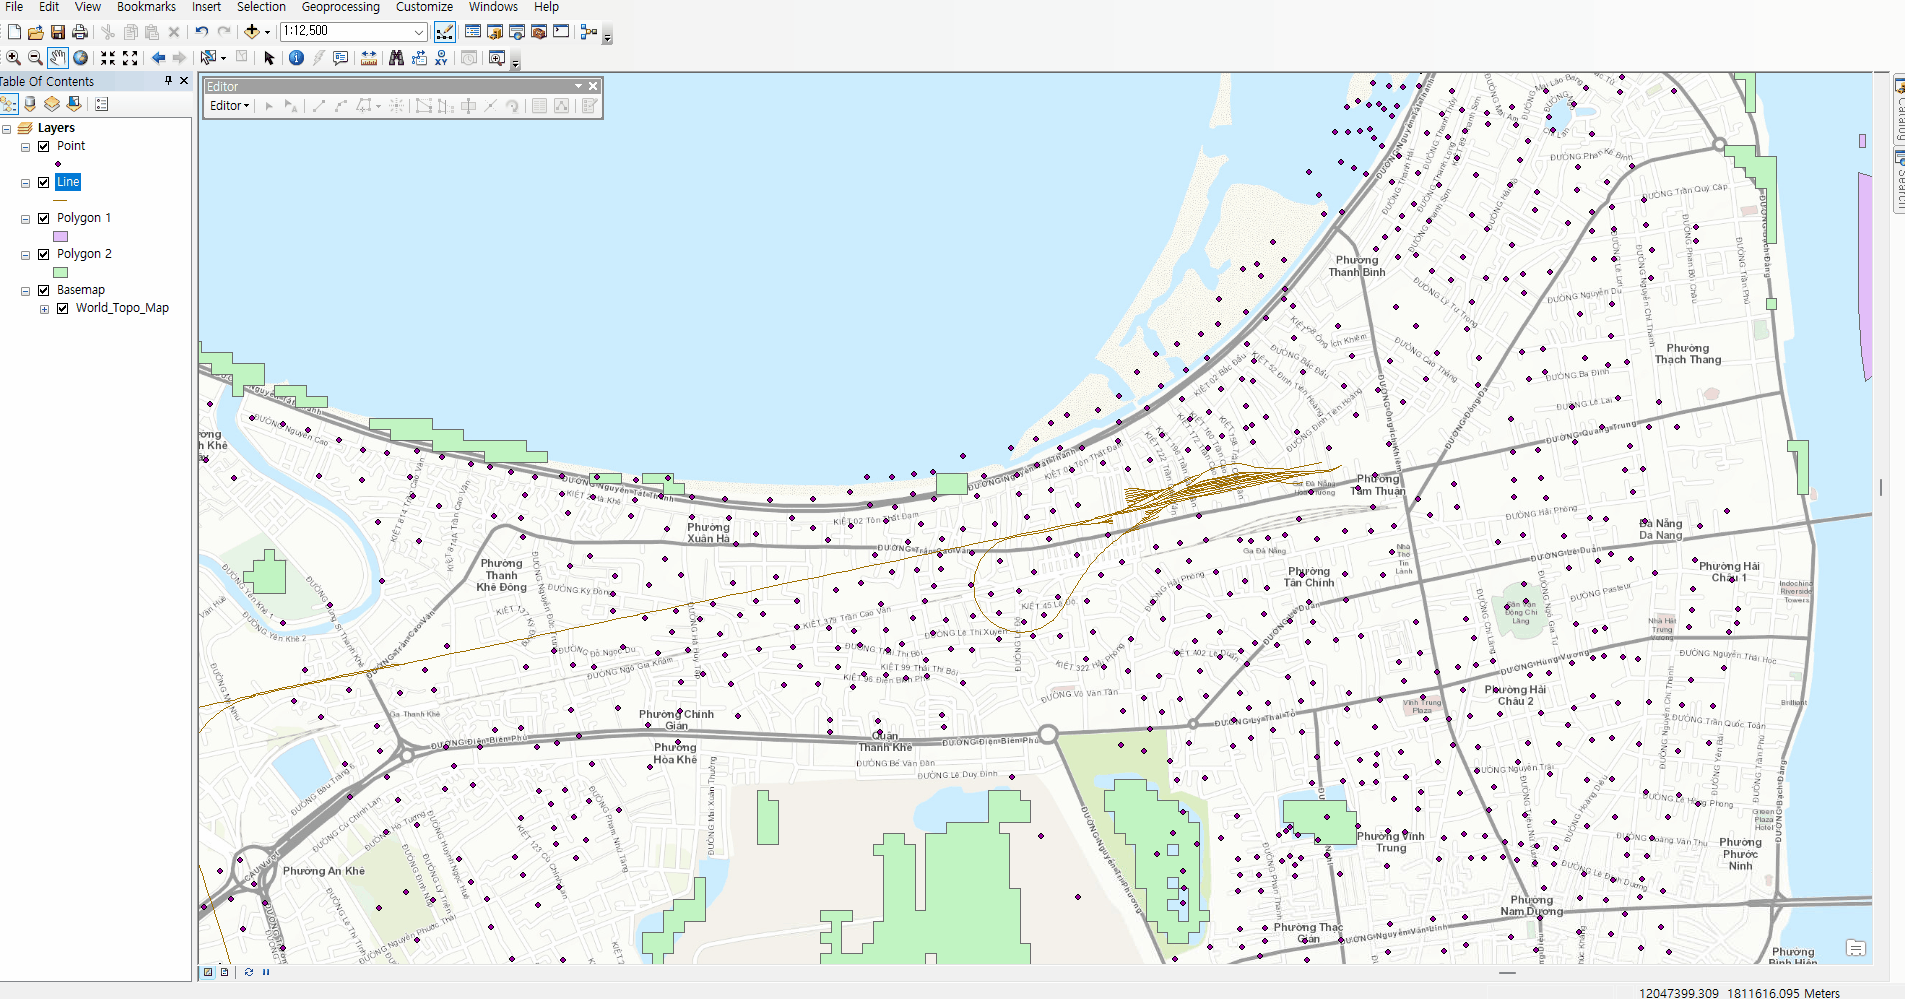Print the map

coord(80,32)
